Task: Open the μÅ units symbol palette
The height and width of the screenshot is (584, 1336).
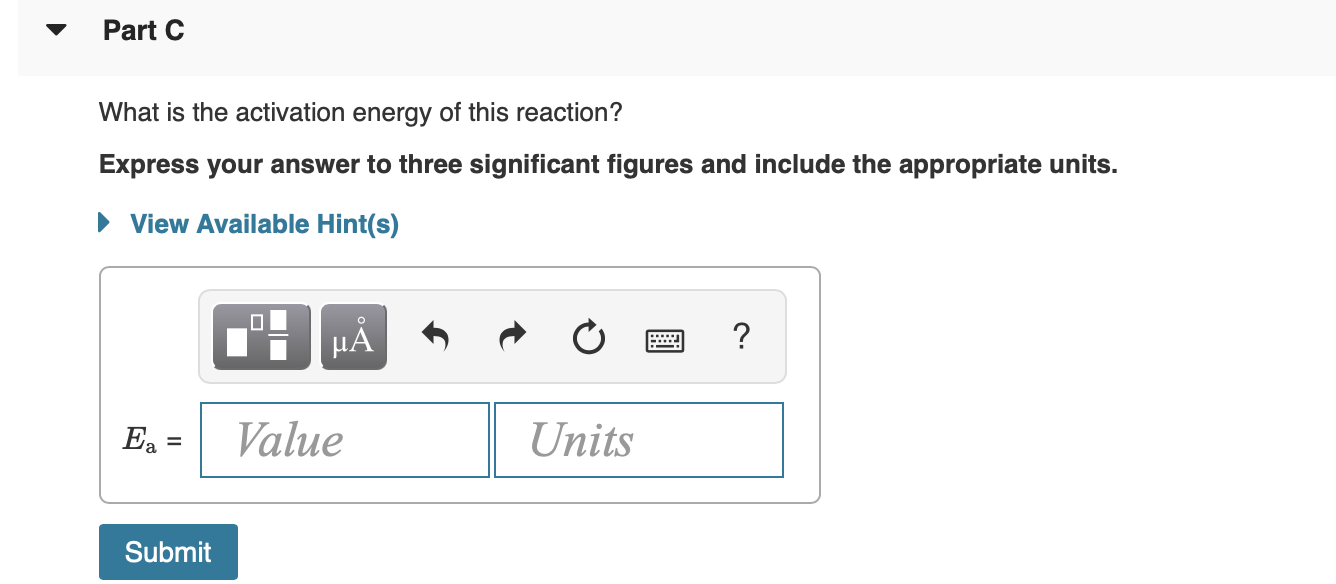Action: 352,337
